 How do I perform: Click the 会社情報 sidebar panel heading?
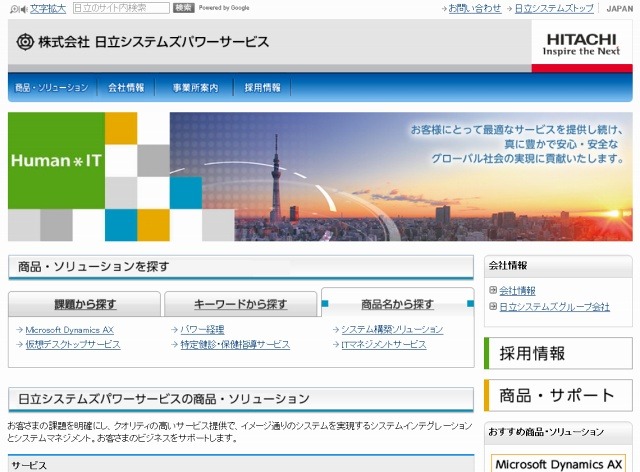coord(508,266)
